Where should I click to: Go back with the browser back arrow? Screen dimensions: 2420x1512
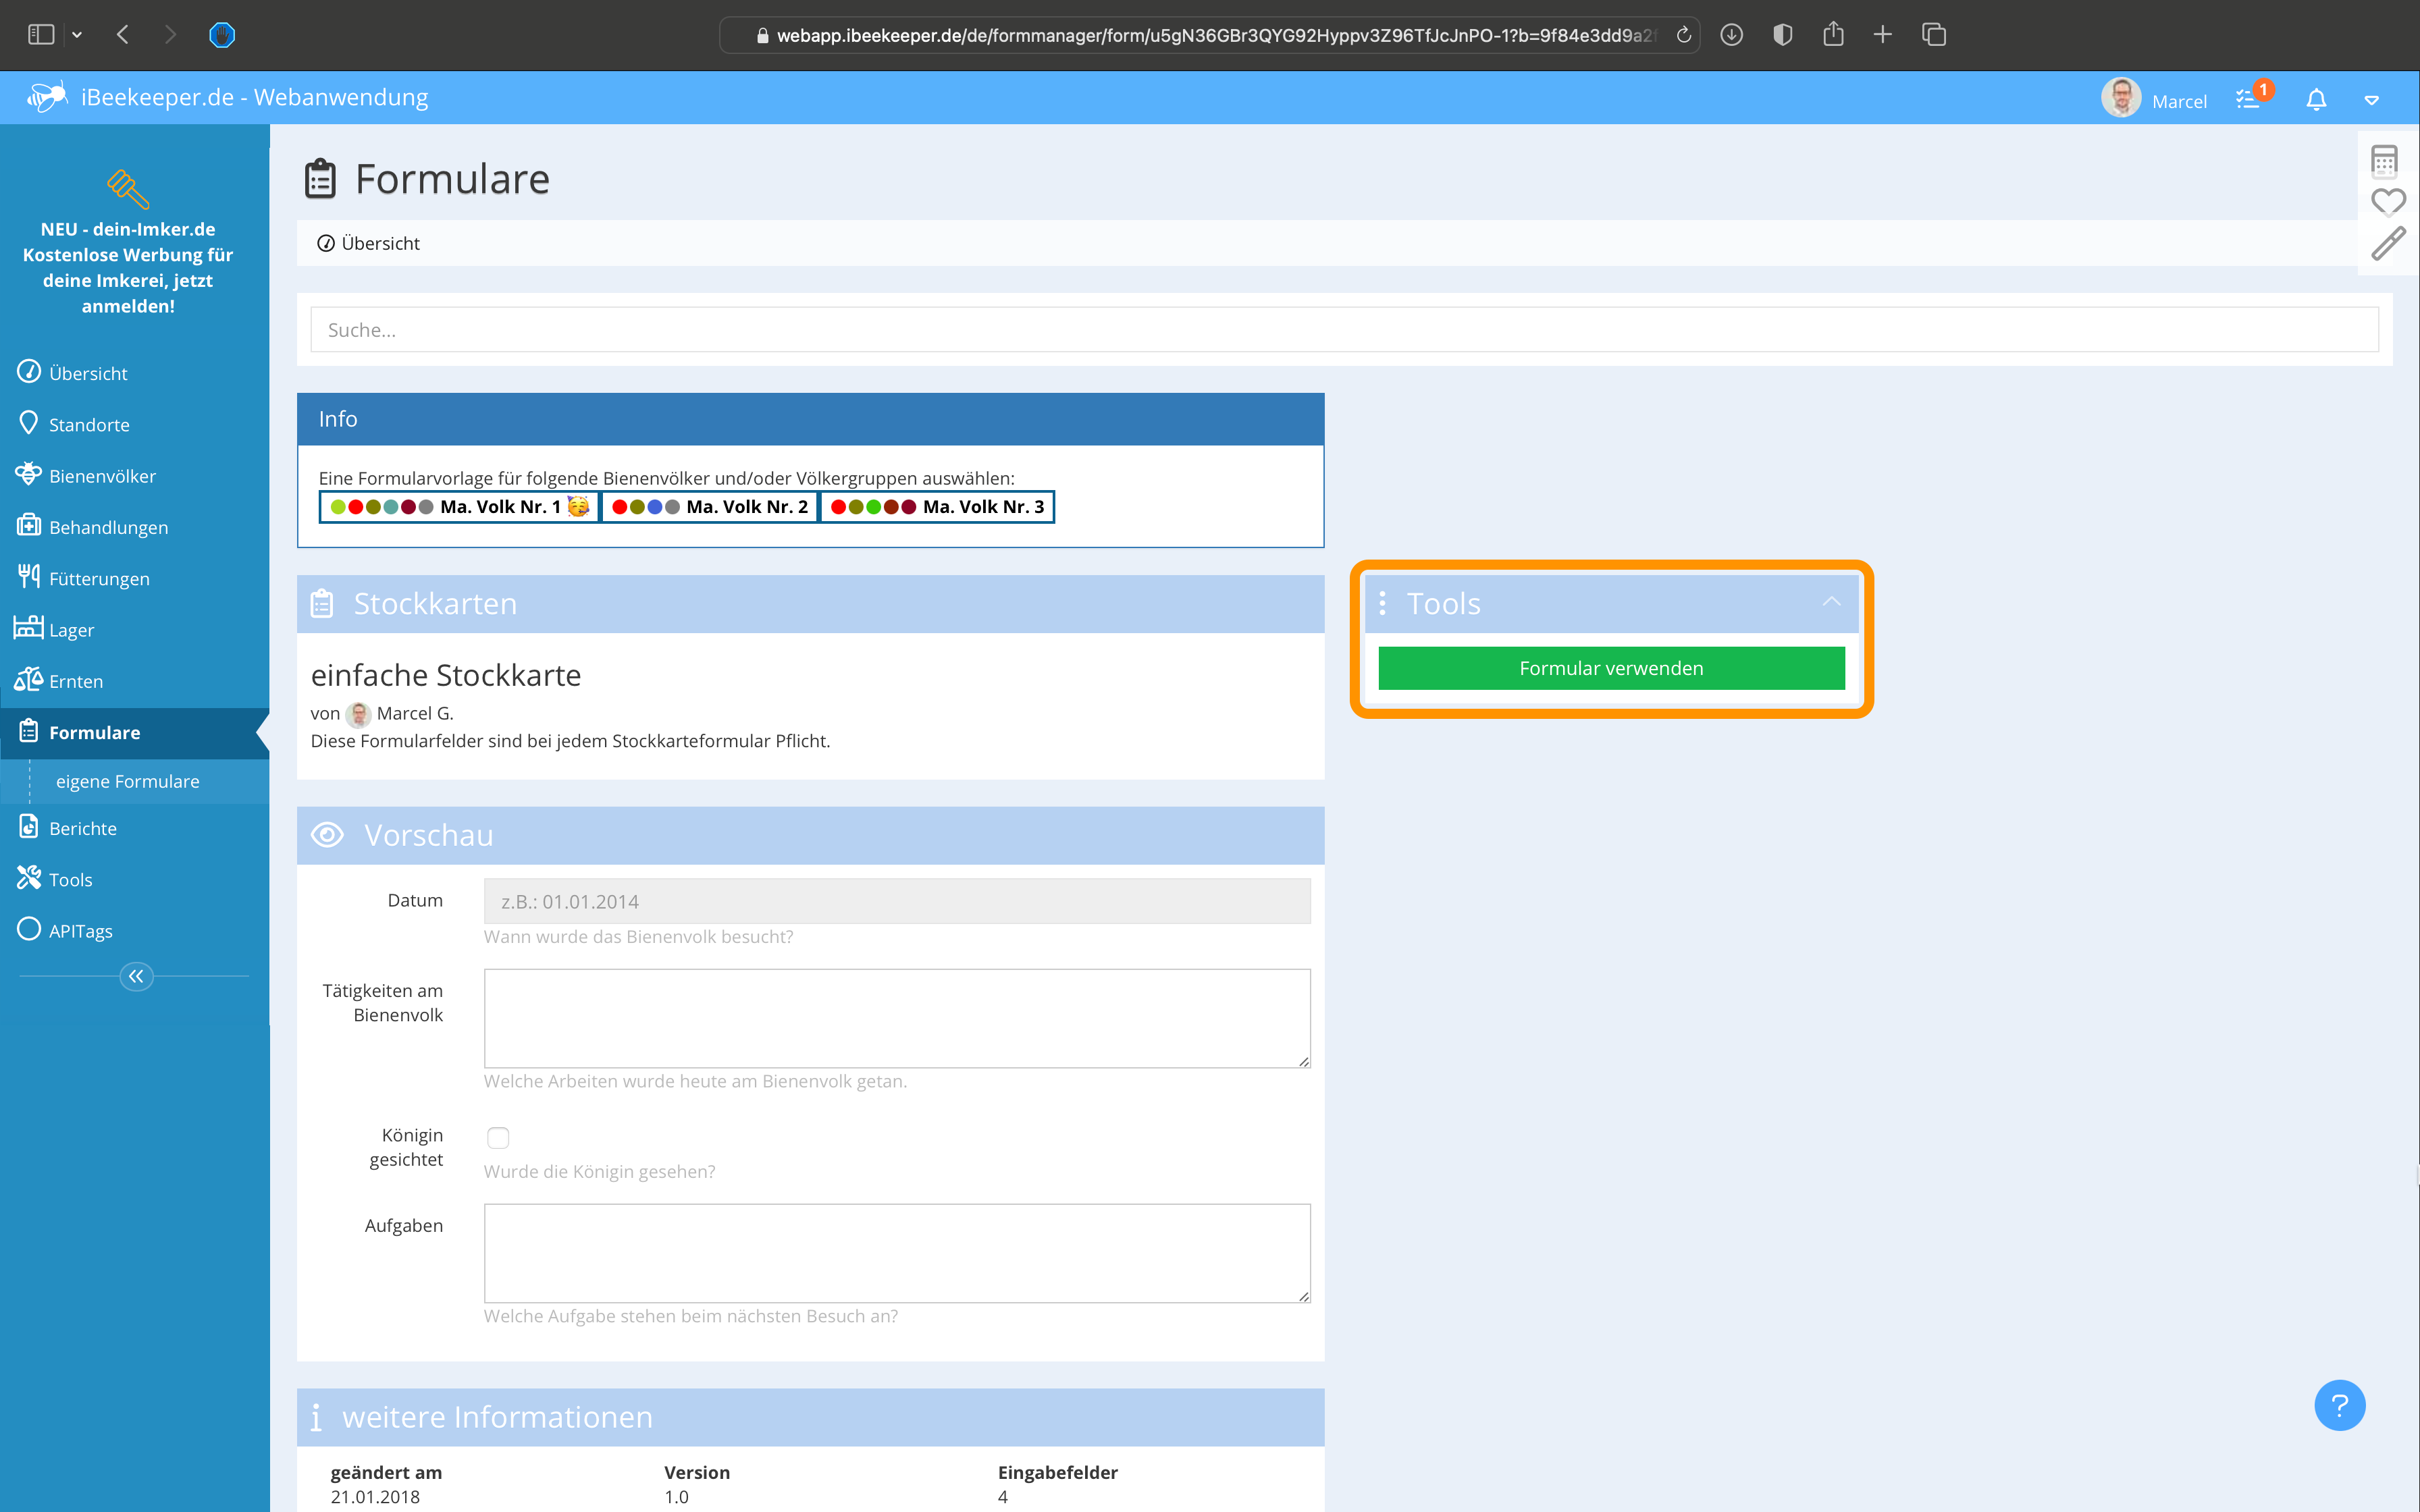pos(123,35)
